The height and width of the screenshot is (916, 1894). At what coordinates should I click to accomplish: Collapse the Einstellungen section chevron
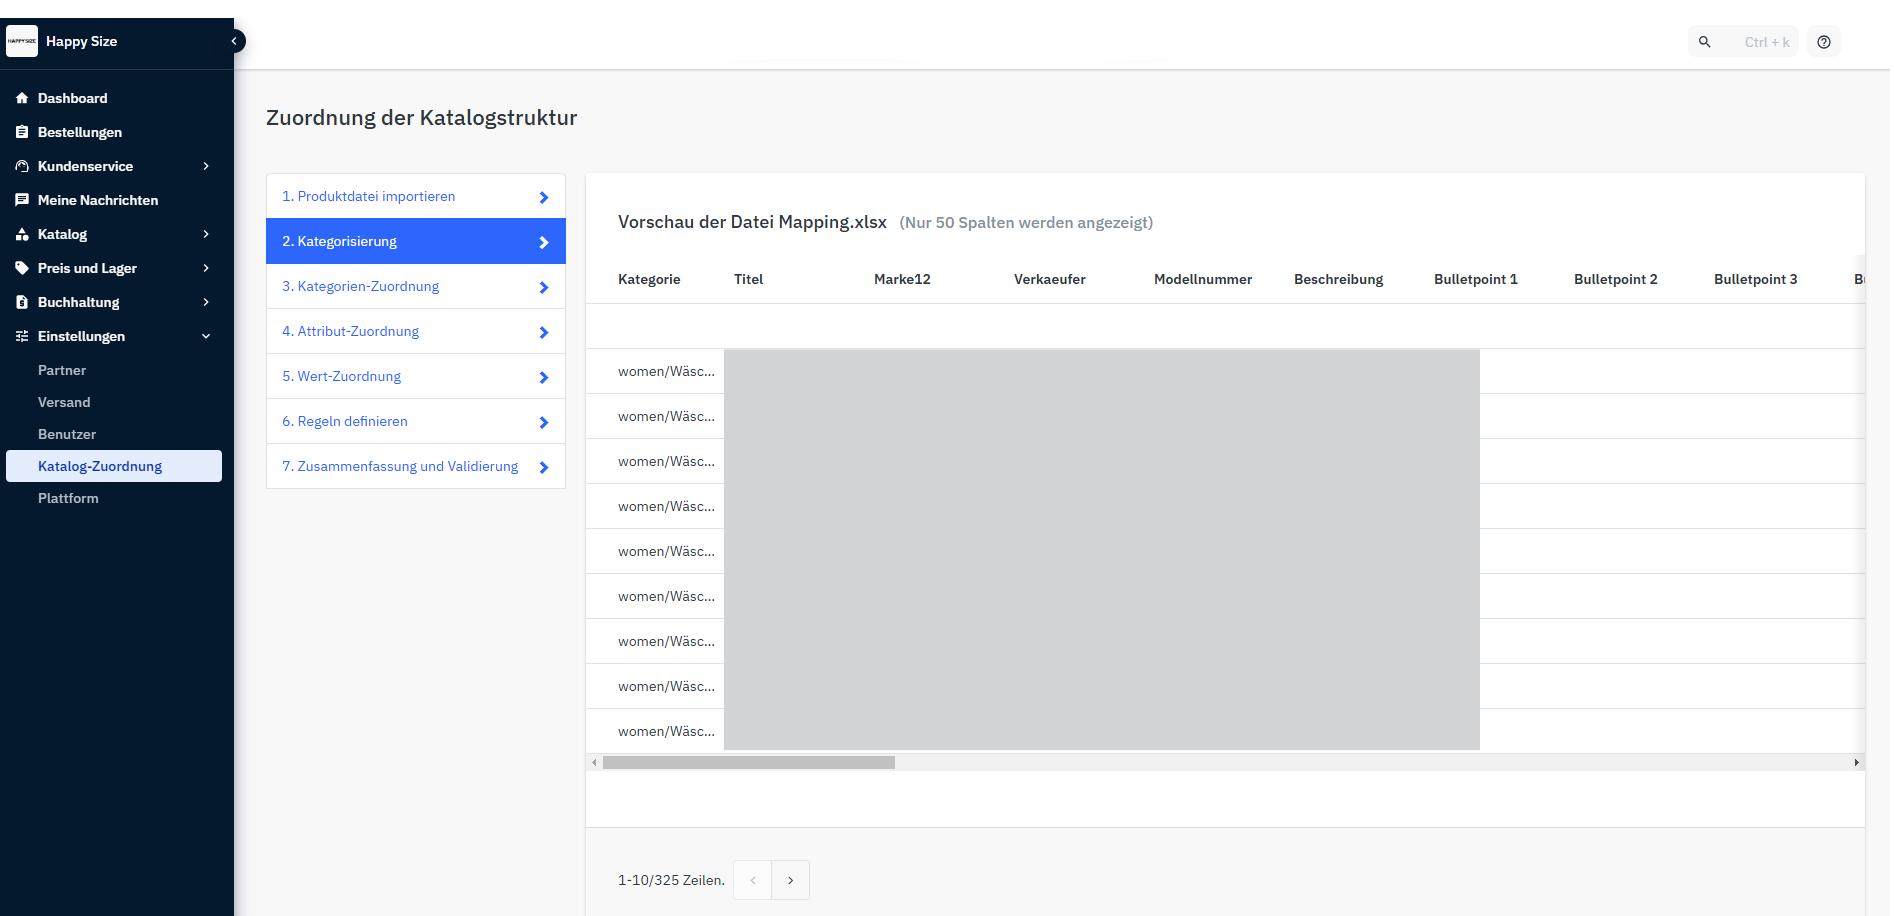point(206,336)
